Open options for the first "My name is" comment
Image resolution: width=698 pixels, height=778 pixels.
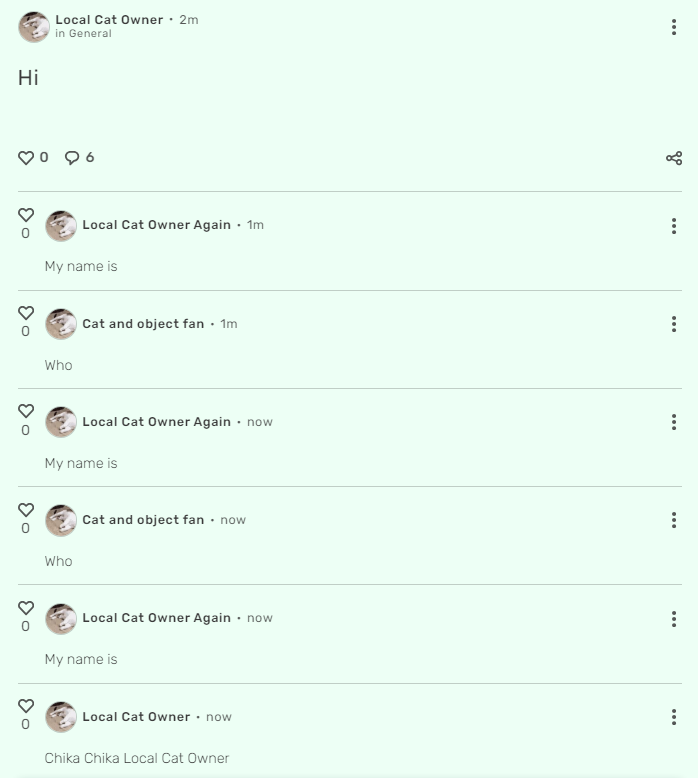(x=674, y=226)
